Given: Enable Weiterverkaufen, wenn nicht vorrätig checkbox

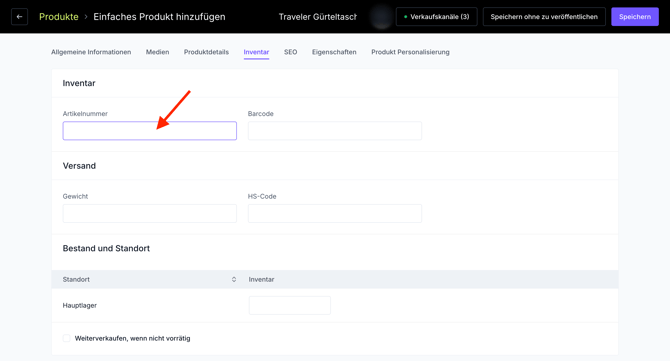Looking at the screenshot, I should pos(67,338).
